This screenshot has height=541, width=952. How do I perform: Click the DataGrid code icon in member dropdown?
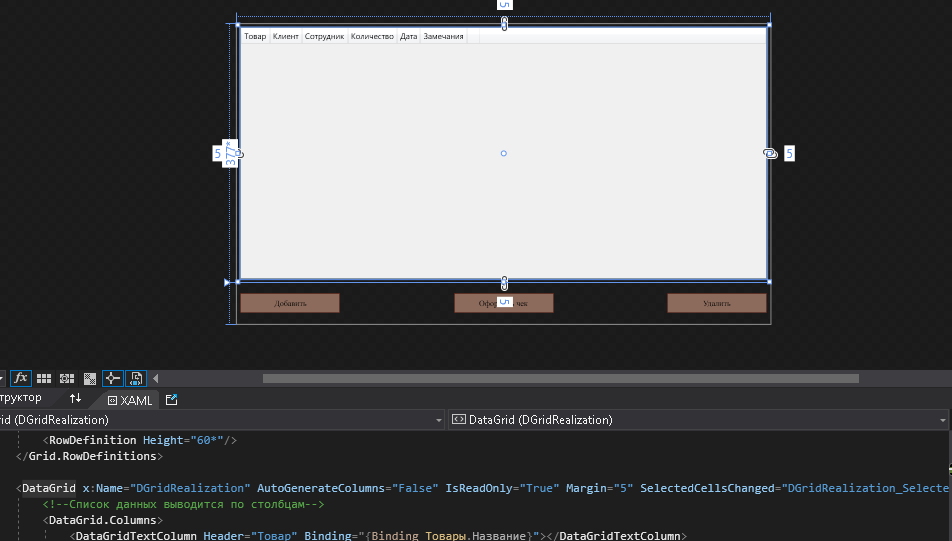[x=459, y=420]
